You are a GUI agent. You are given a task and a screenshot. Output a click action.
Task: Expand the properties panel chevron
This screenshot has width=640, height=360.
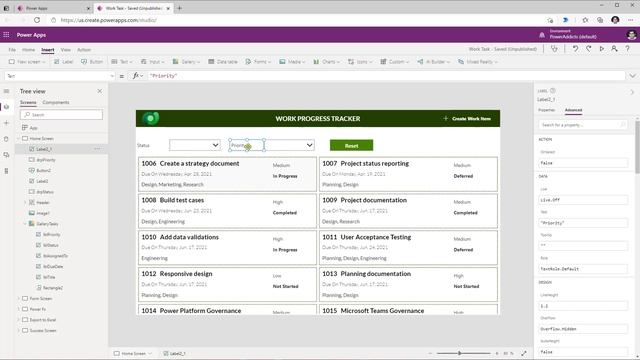[x=632, y=92]
